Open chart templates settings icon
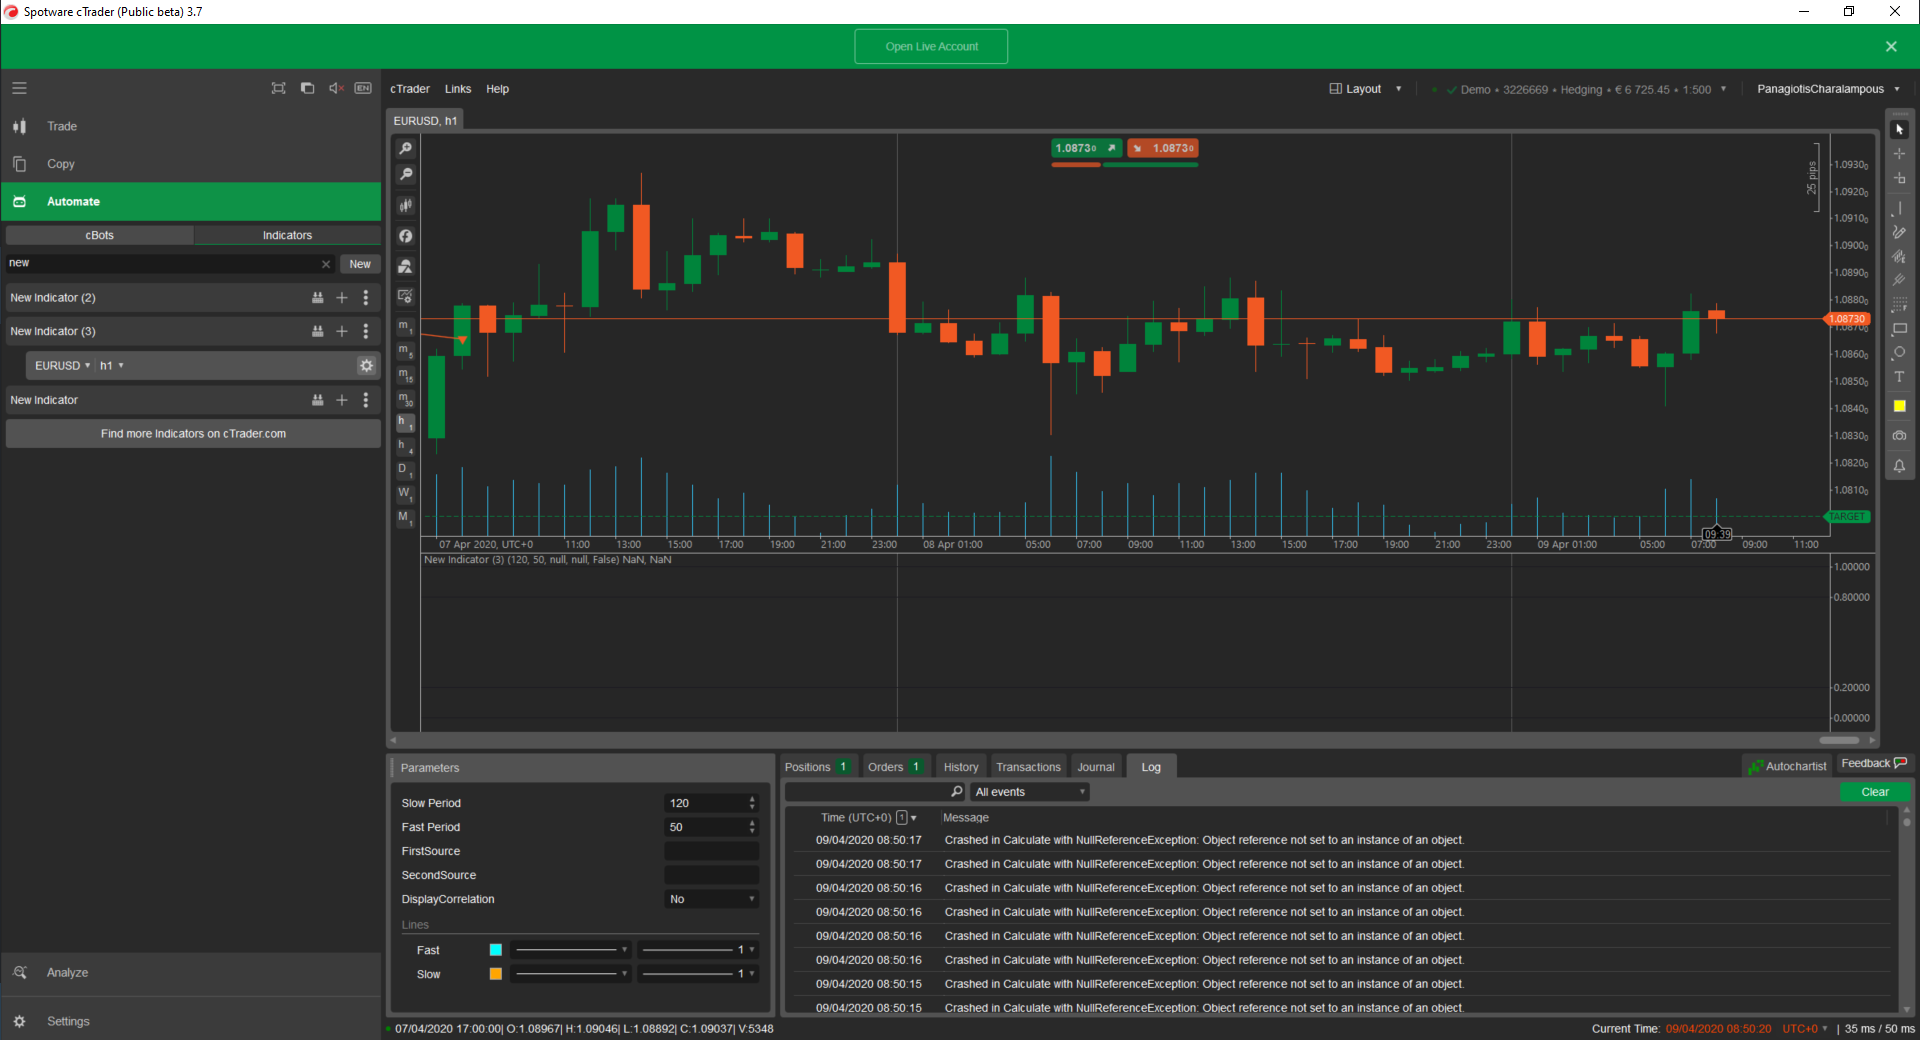 click(406, 296)
